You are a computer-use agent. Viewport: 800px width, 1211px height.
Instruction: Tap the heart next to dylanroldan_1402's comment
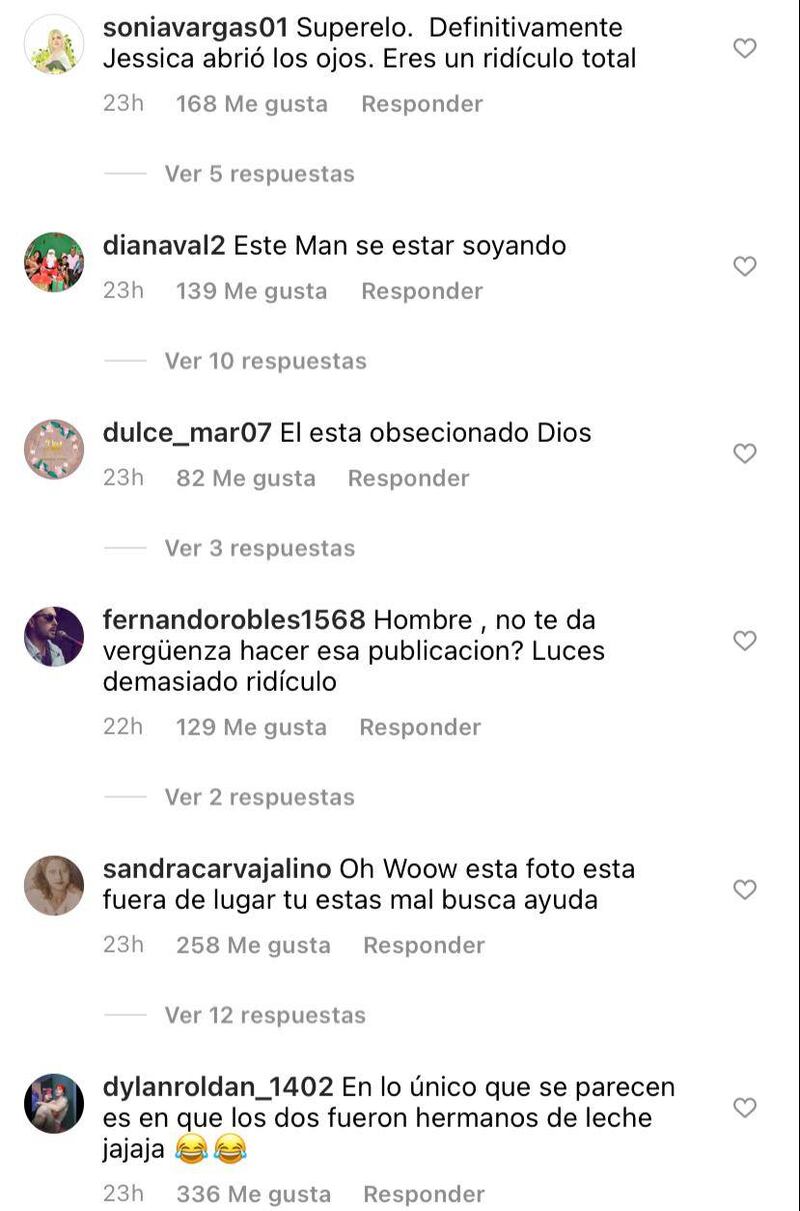(745, 1107)
